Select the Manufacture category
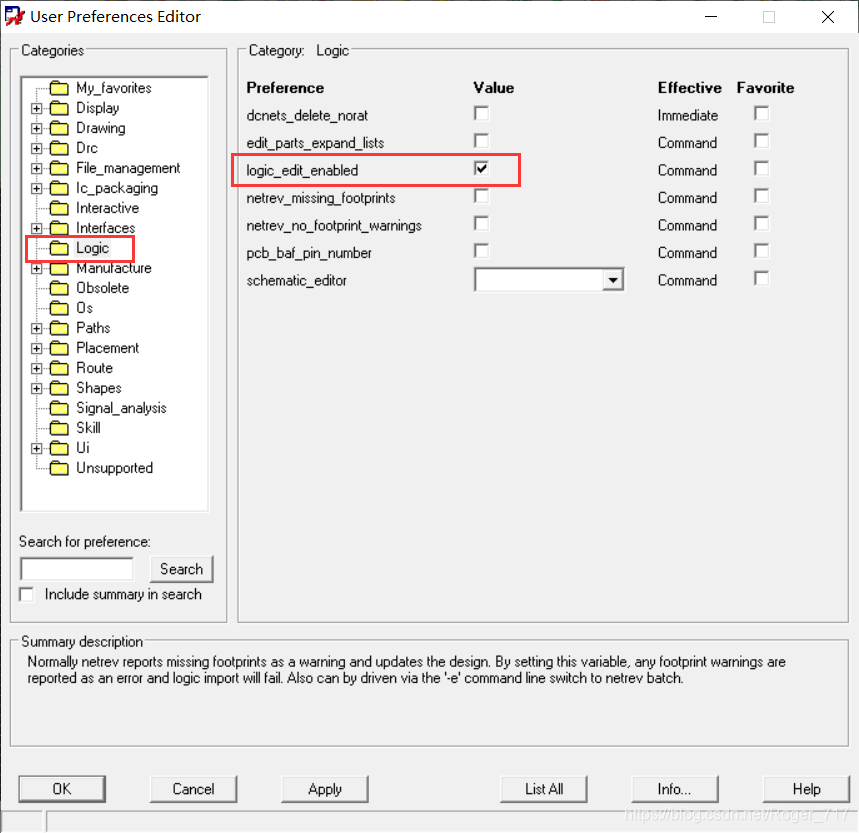This screenshot has width=859, height=833. 113,268
